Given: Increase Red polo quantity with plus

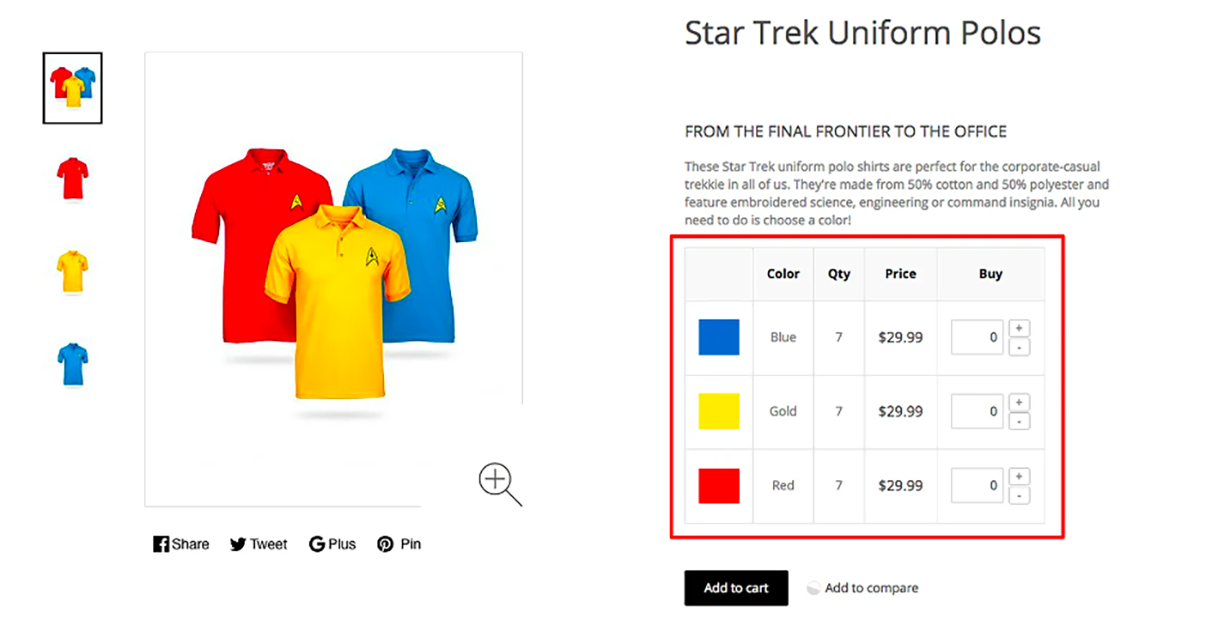Looking at the screenshot, I should pyautogui.click(x=1019, y=476).
